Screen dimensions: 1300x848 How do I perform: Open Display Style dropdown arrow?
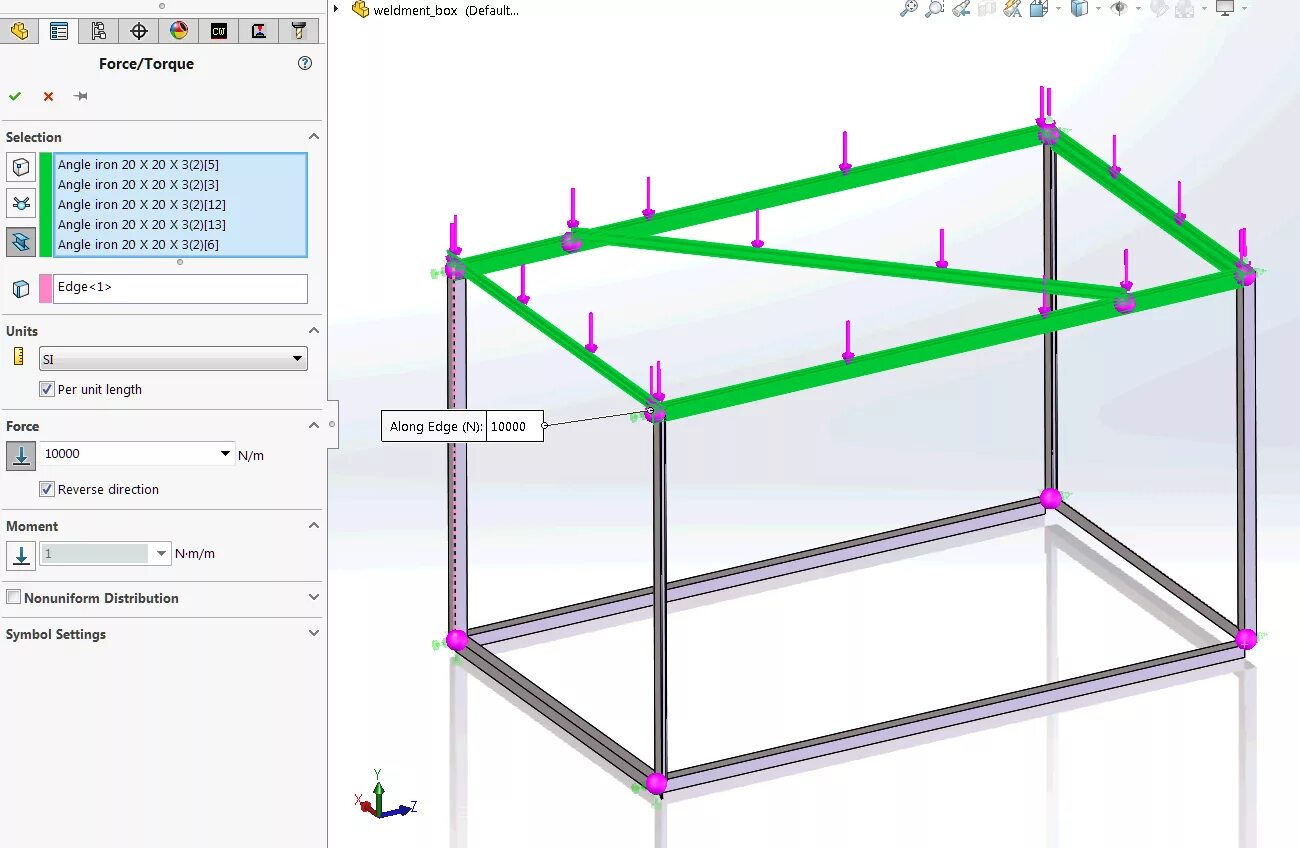pos(1098,9)
